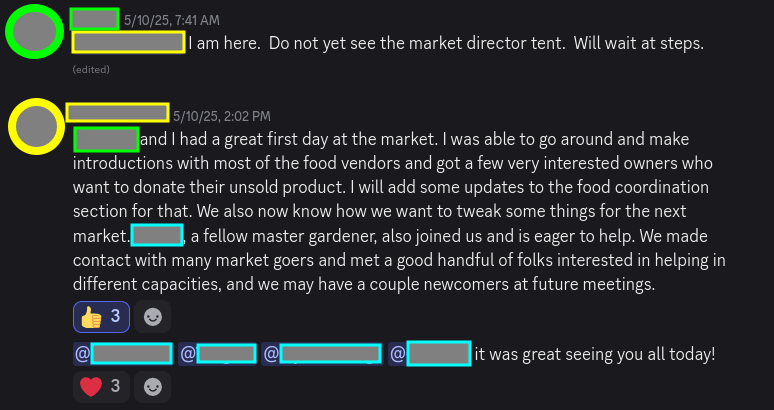Add a reaction beside the thumbs up
774x410 pixels.
152,317
